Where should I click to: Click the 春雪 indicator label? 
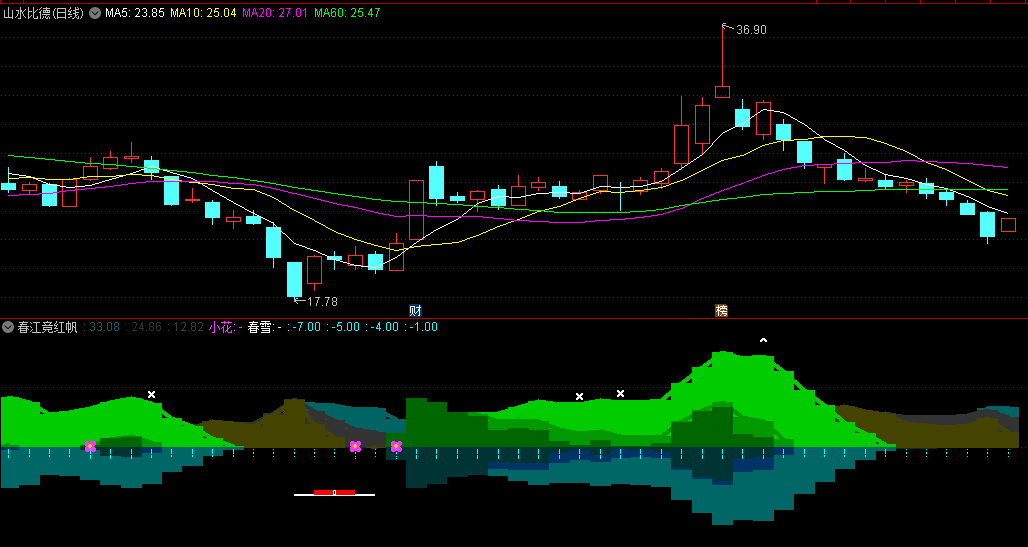pyautogui.click(x=264, y=327)
